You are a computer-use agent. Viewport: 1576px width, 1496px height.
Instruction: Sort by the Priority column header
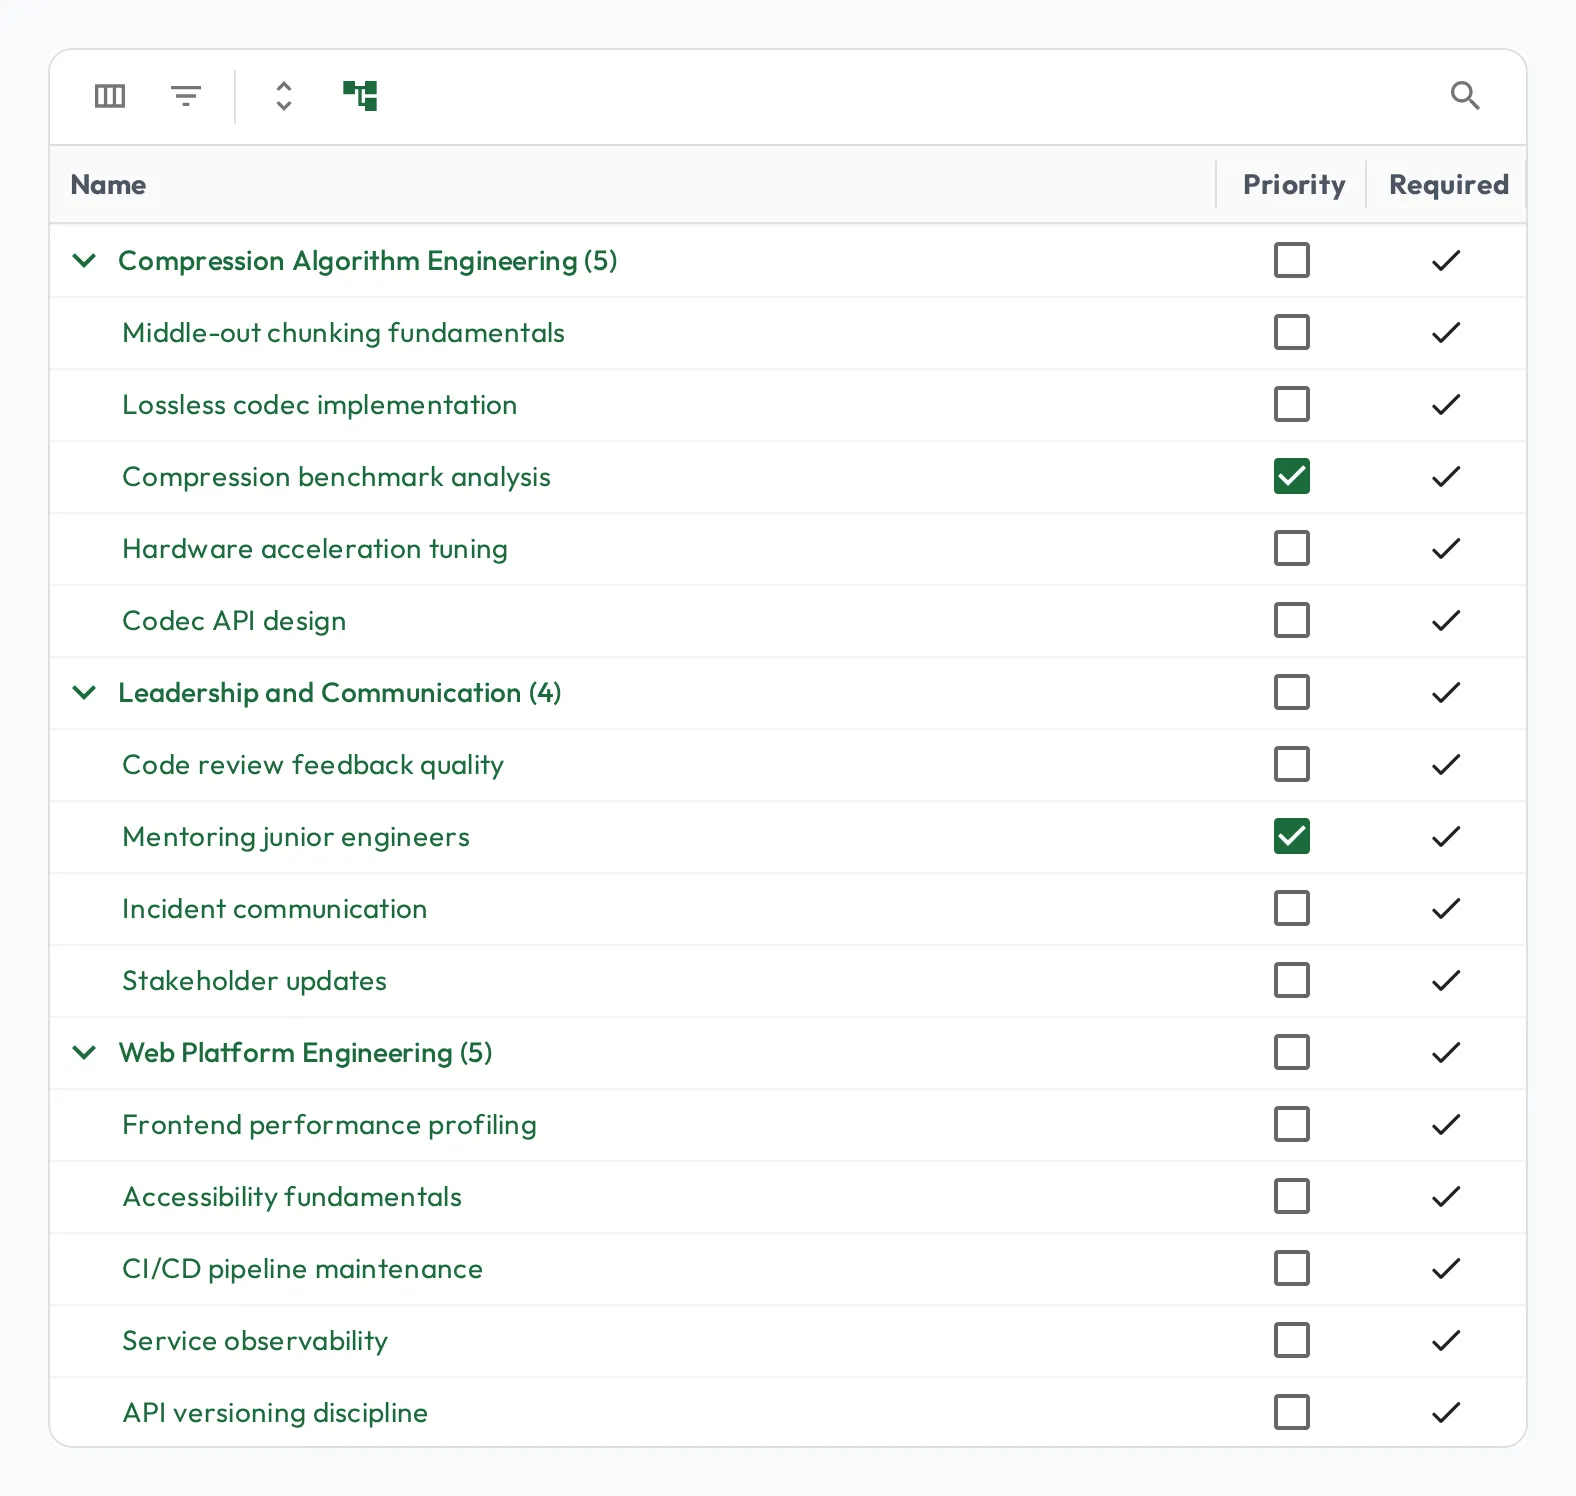click(1294, 185)
